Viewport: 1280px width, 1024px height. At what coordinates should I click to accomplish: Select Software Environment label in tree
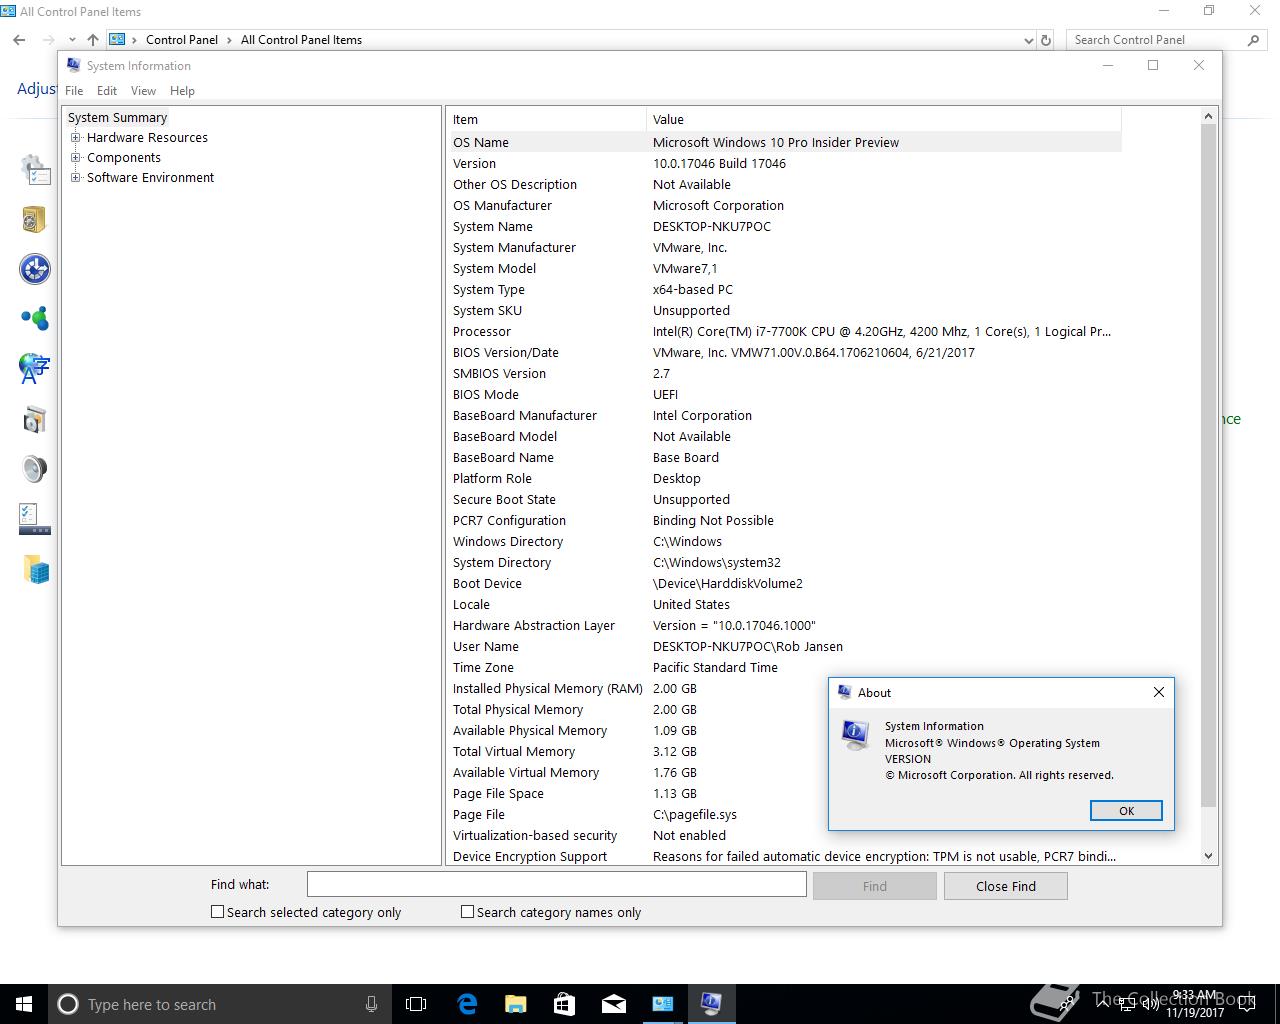pos(150,178)
